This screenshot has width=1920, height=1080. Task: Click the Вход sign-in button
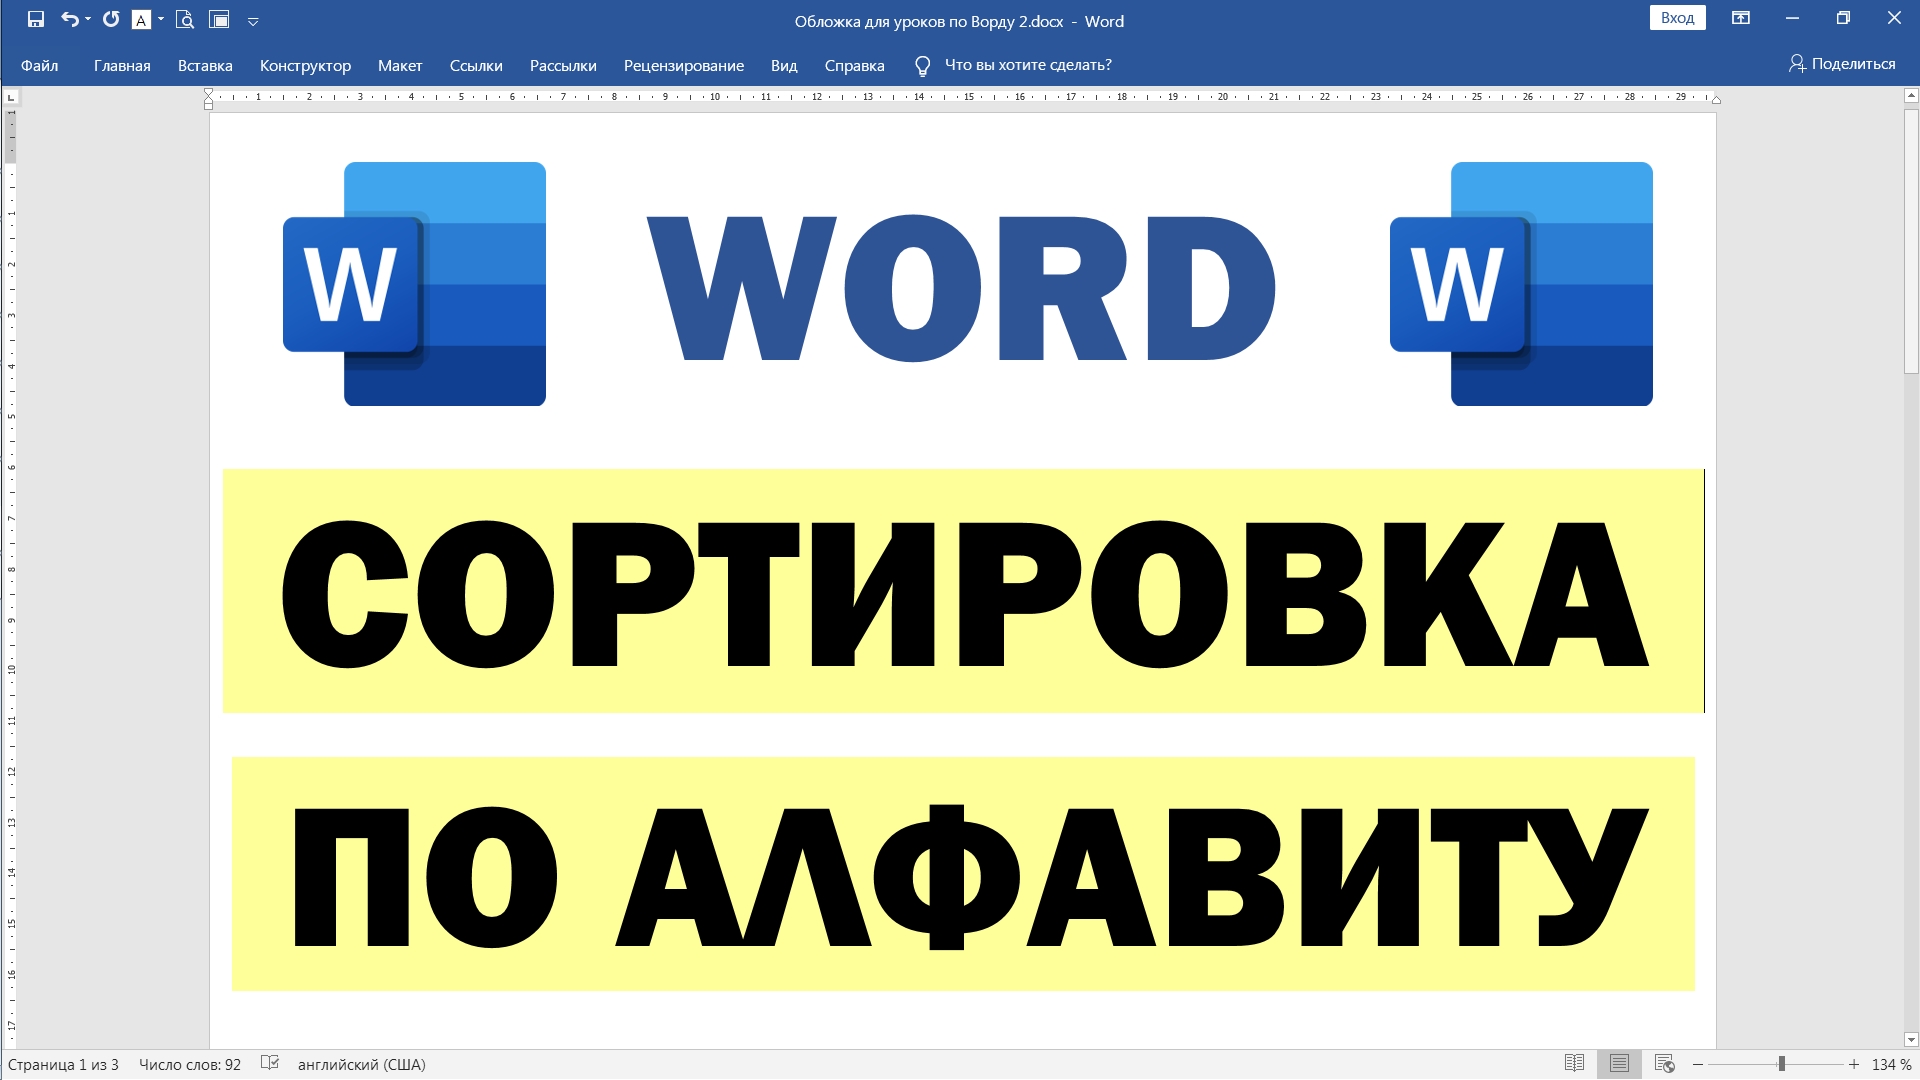point(1677,18)
